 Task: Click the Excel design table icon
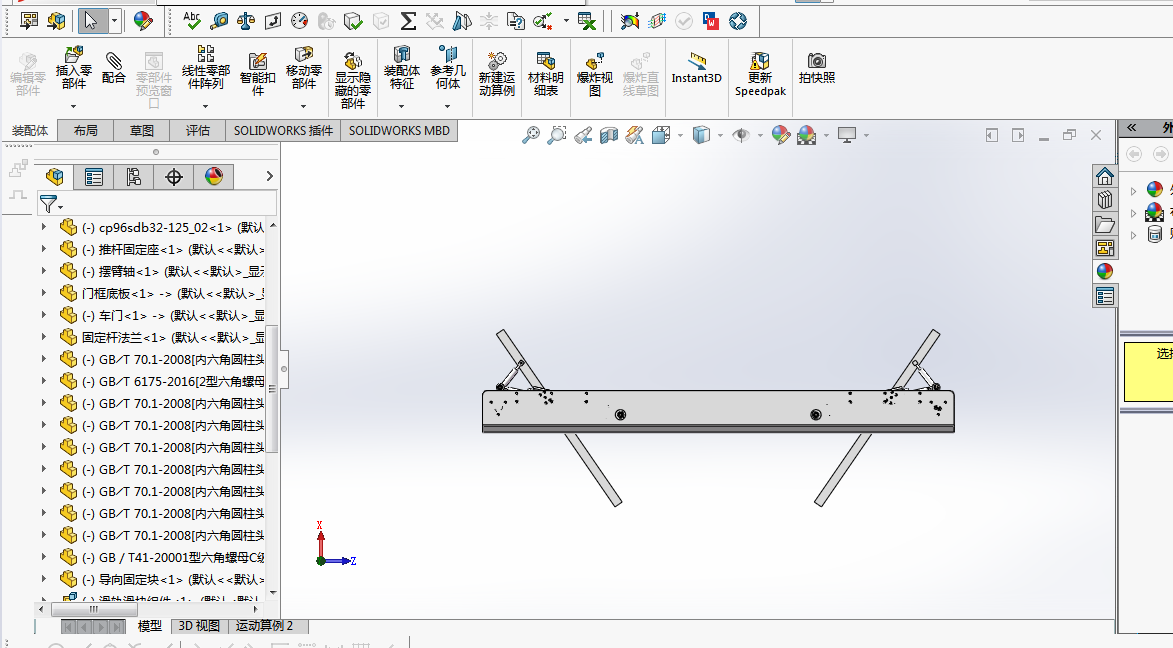click(587, 21)
